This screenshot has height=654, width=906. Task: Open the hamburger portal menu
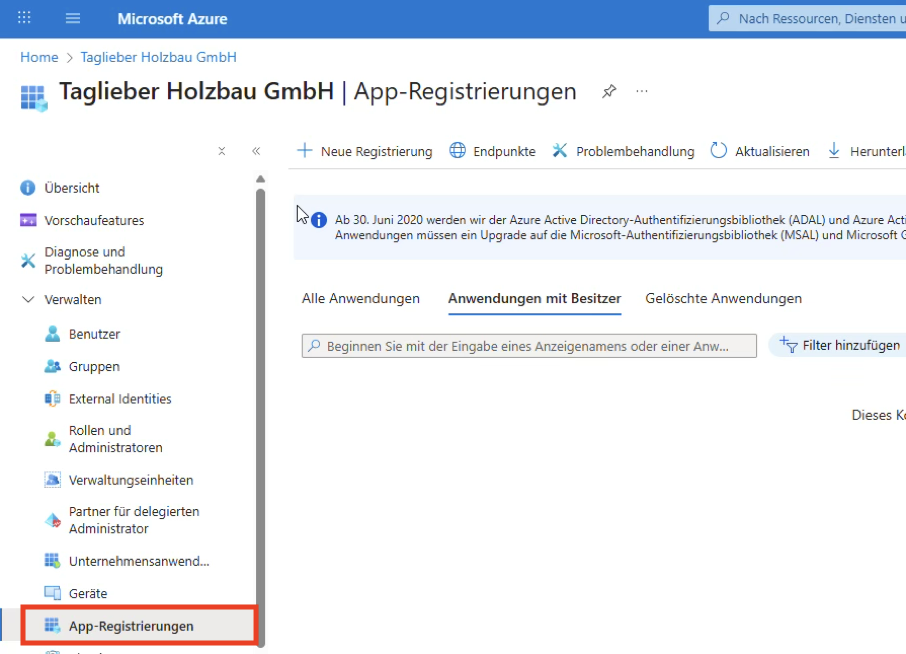pos(73,19)
